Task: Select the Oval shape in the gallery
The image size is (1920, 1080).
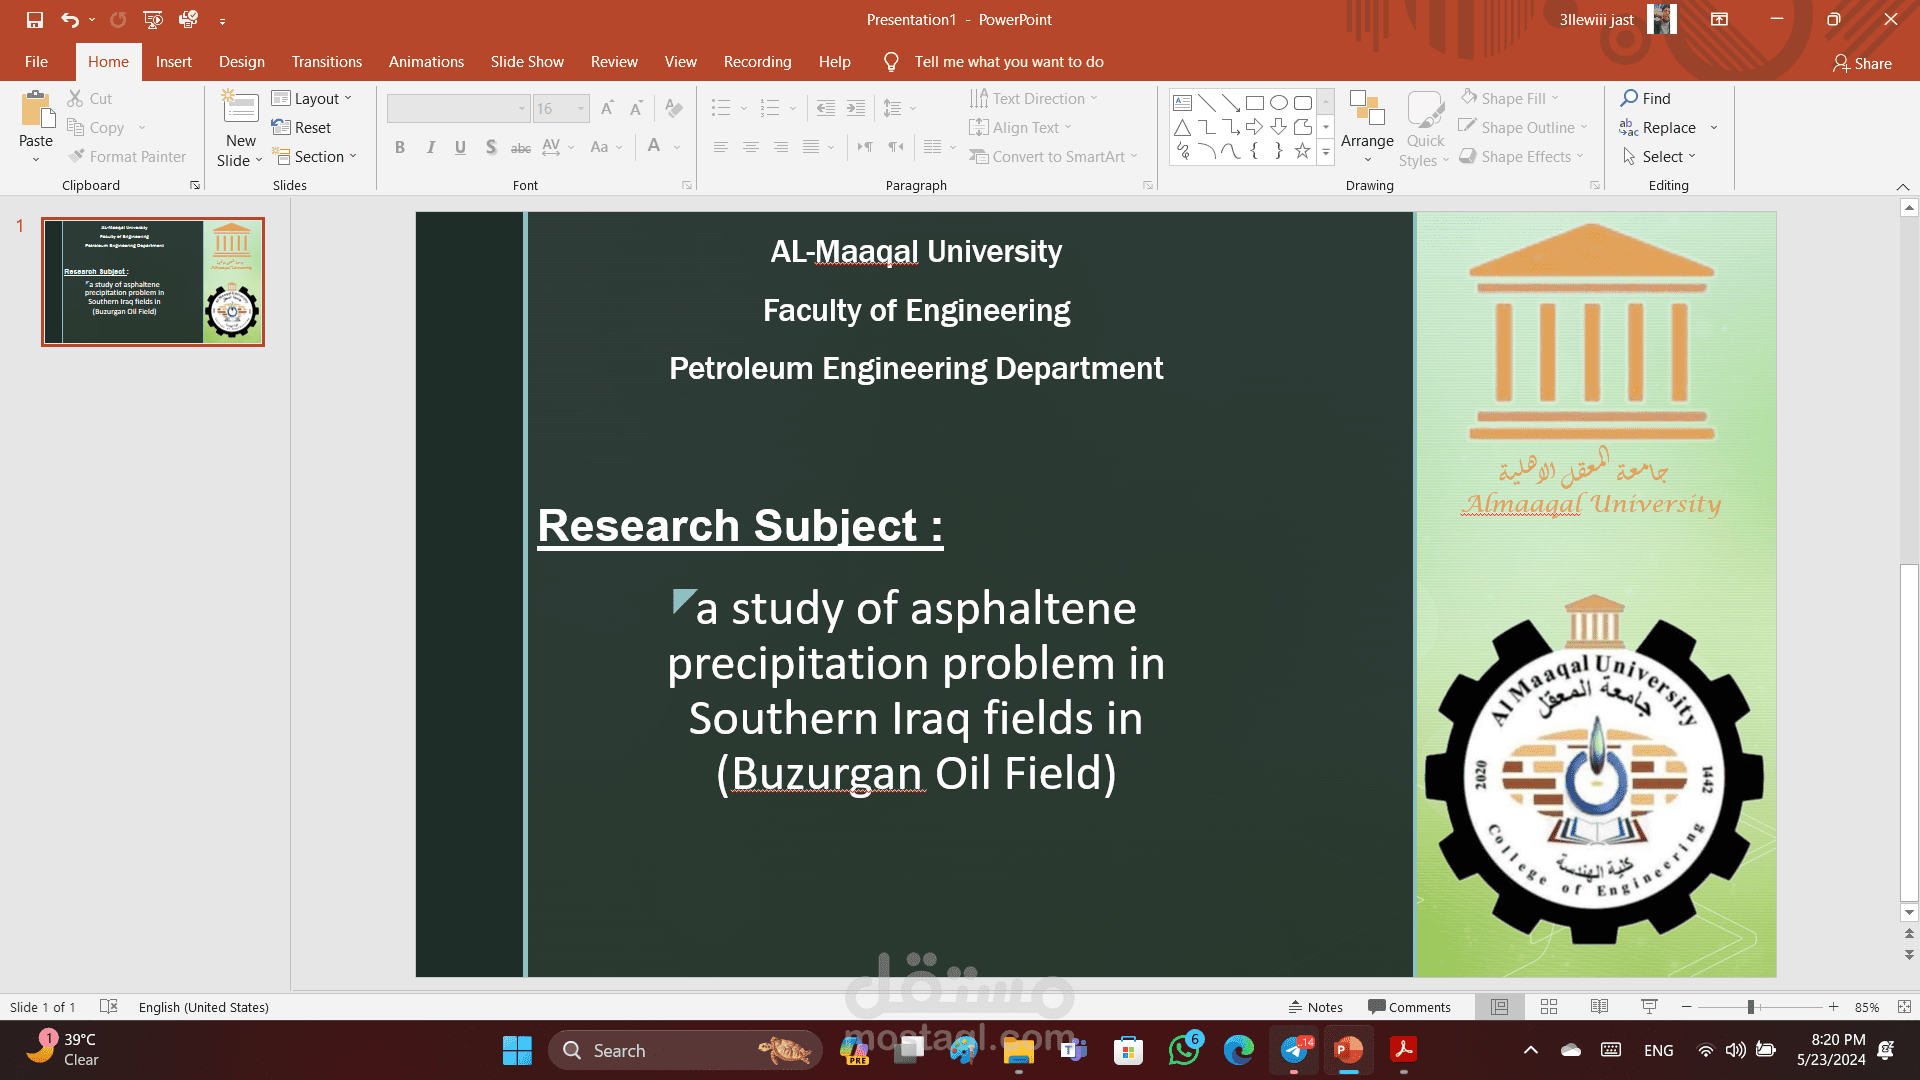Action: [1279, 102]
